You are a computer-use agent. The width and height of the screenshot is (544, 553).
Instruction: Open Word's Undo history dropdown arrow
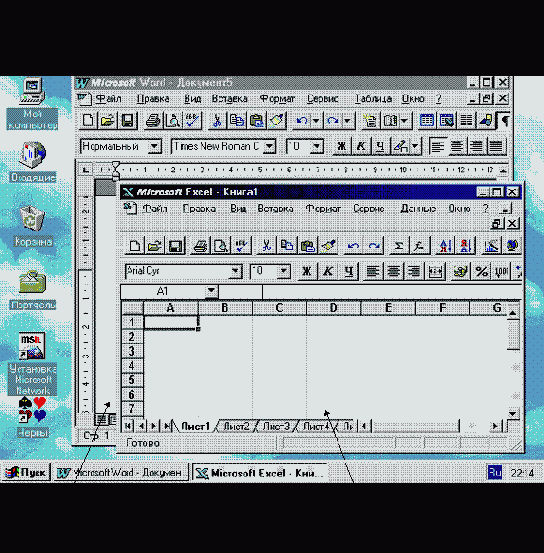(316, 121)
